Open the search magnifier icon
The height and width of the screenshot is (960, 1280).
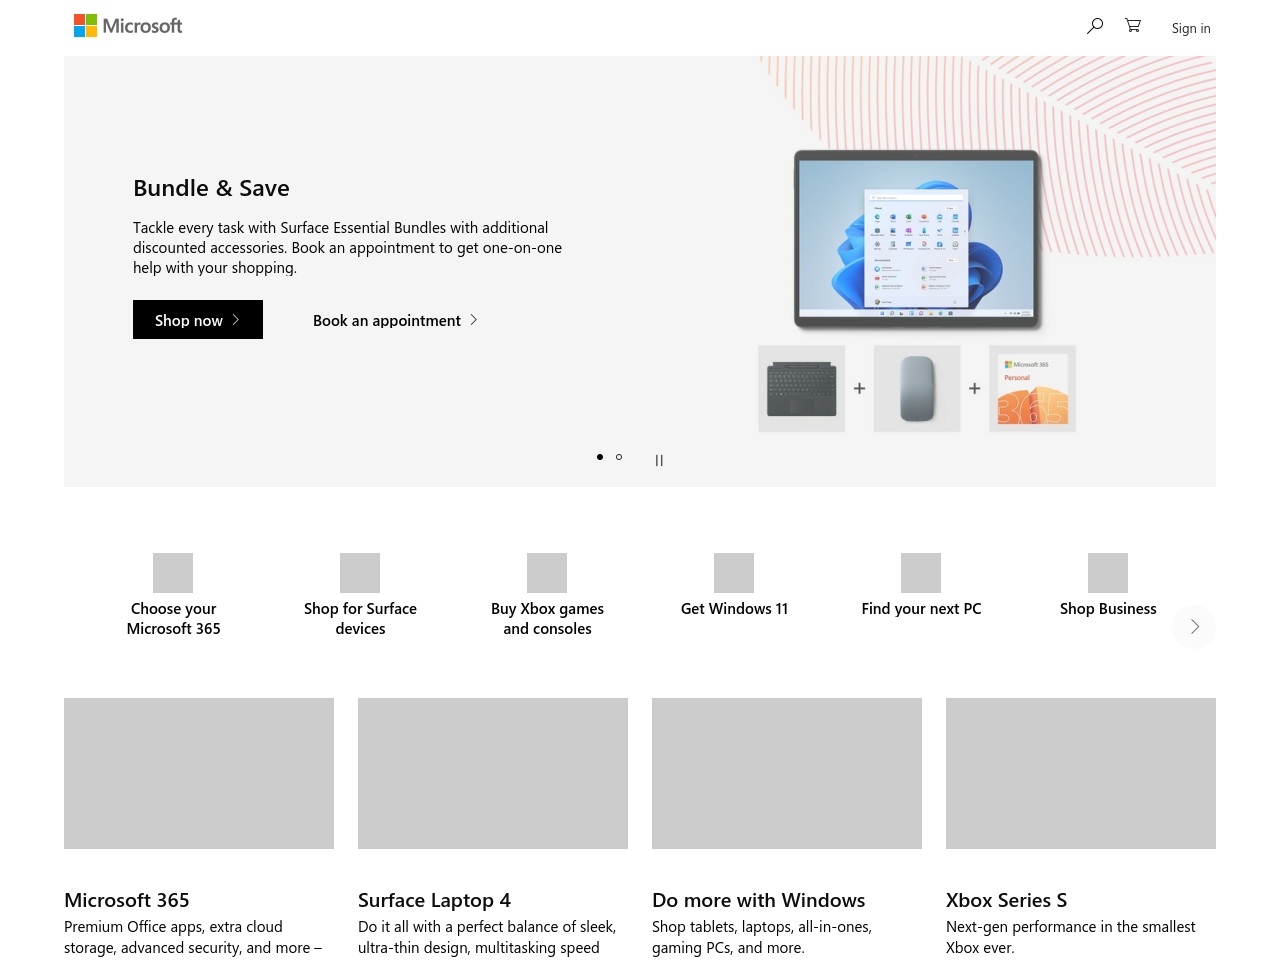[x=1095, y=26]
